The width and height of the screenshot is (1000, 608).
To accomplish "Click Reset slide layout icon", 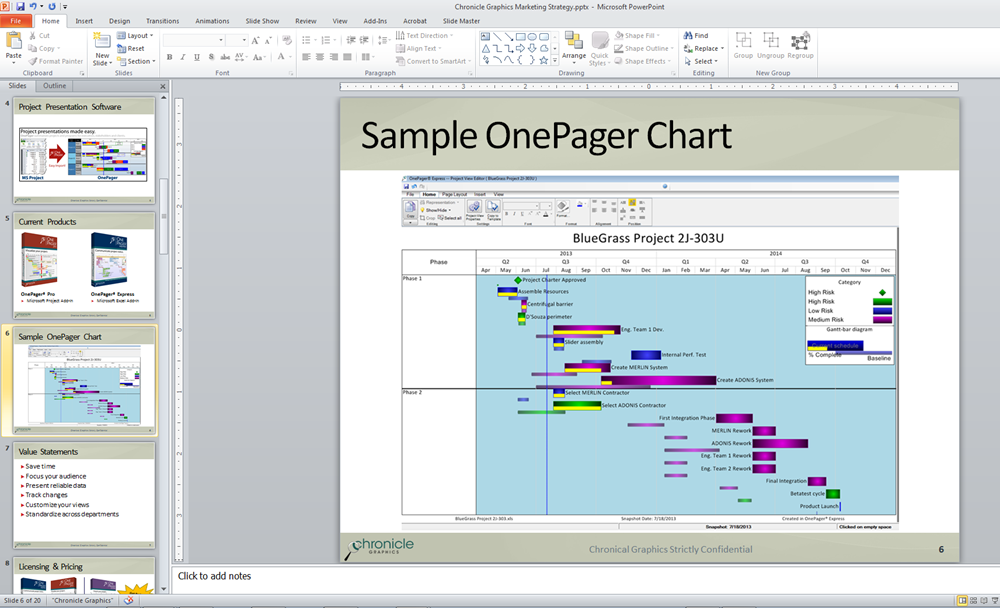I will [x=131, y=48].
